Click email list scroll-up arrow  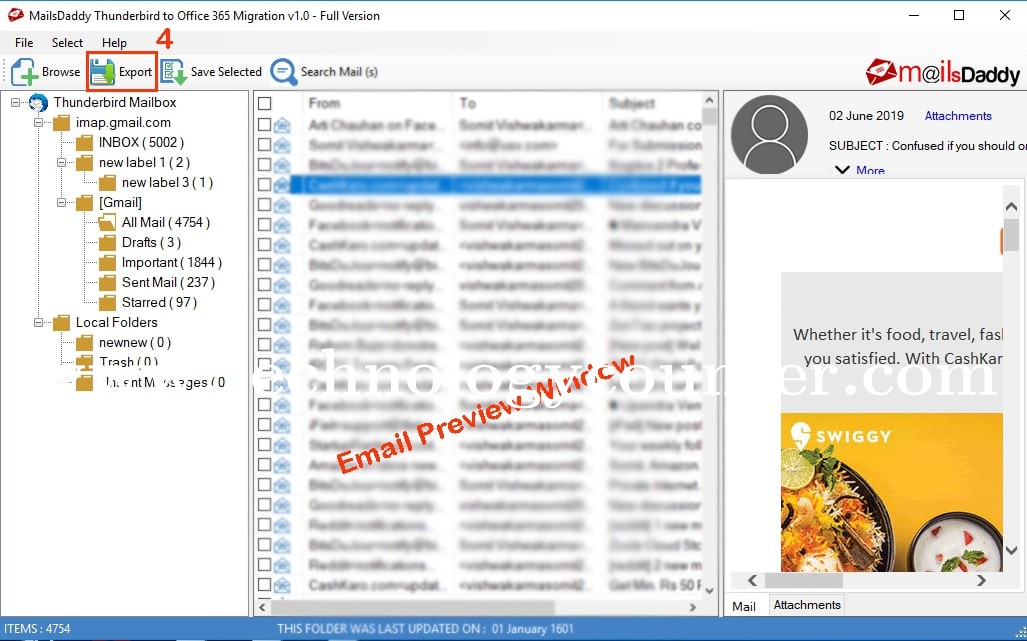[709, 101]
